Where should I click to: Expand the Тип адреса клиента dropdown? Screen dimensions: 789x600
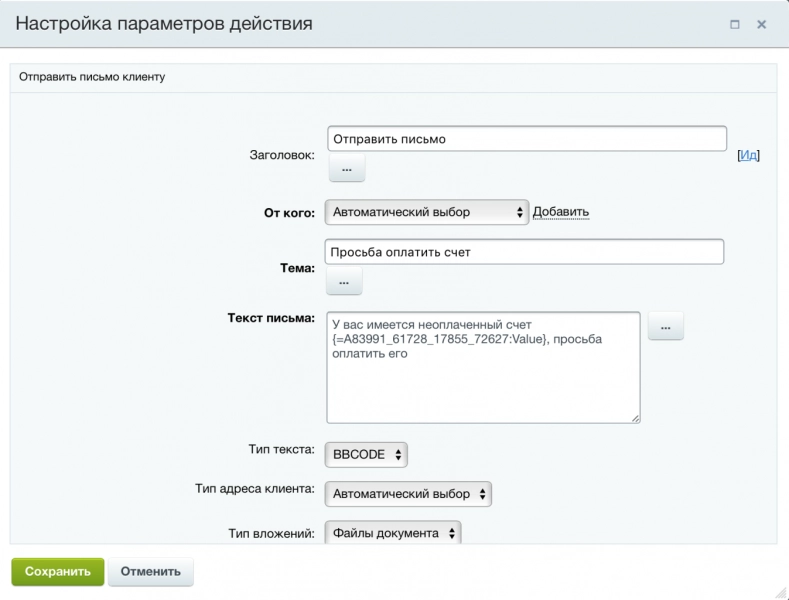point(408,493)
